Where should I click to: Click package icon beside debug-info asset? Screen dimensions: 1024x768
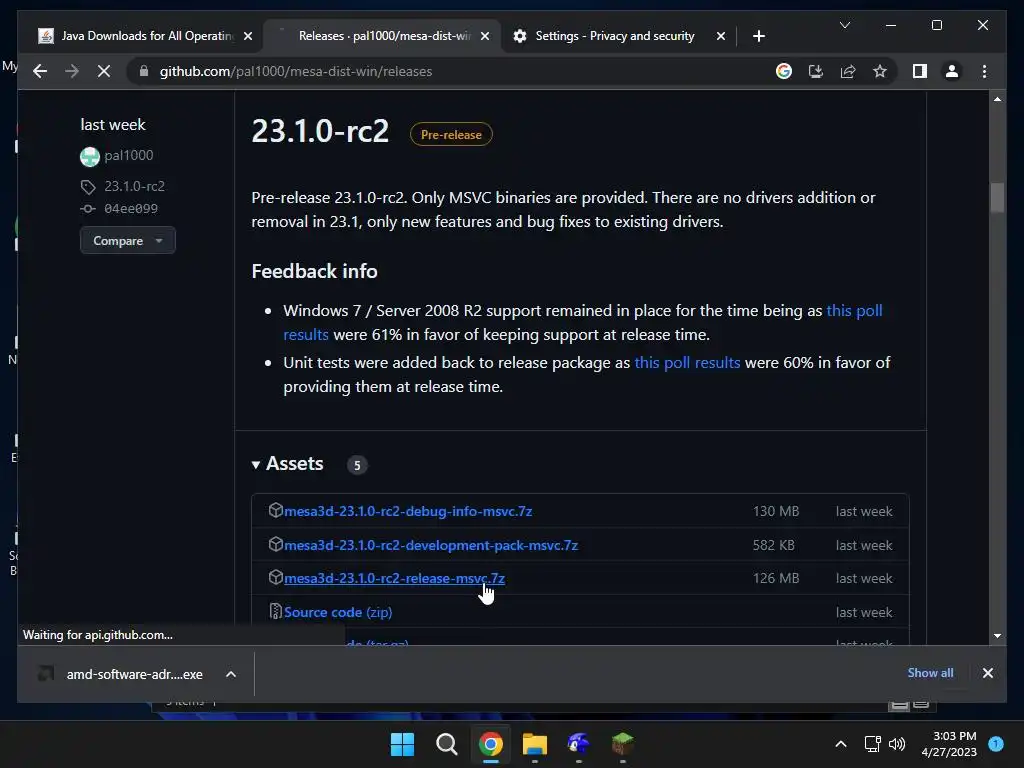276,510
